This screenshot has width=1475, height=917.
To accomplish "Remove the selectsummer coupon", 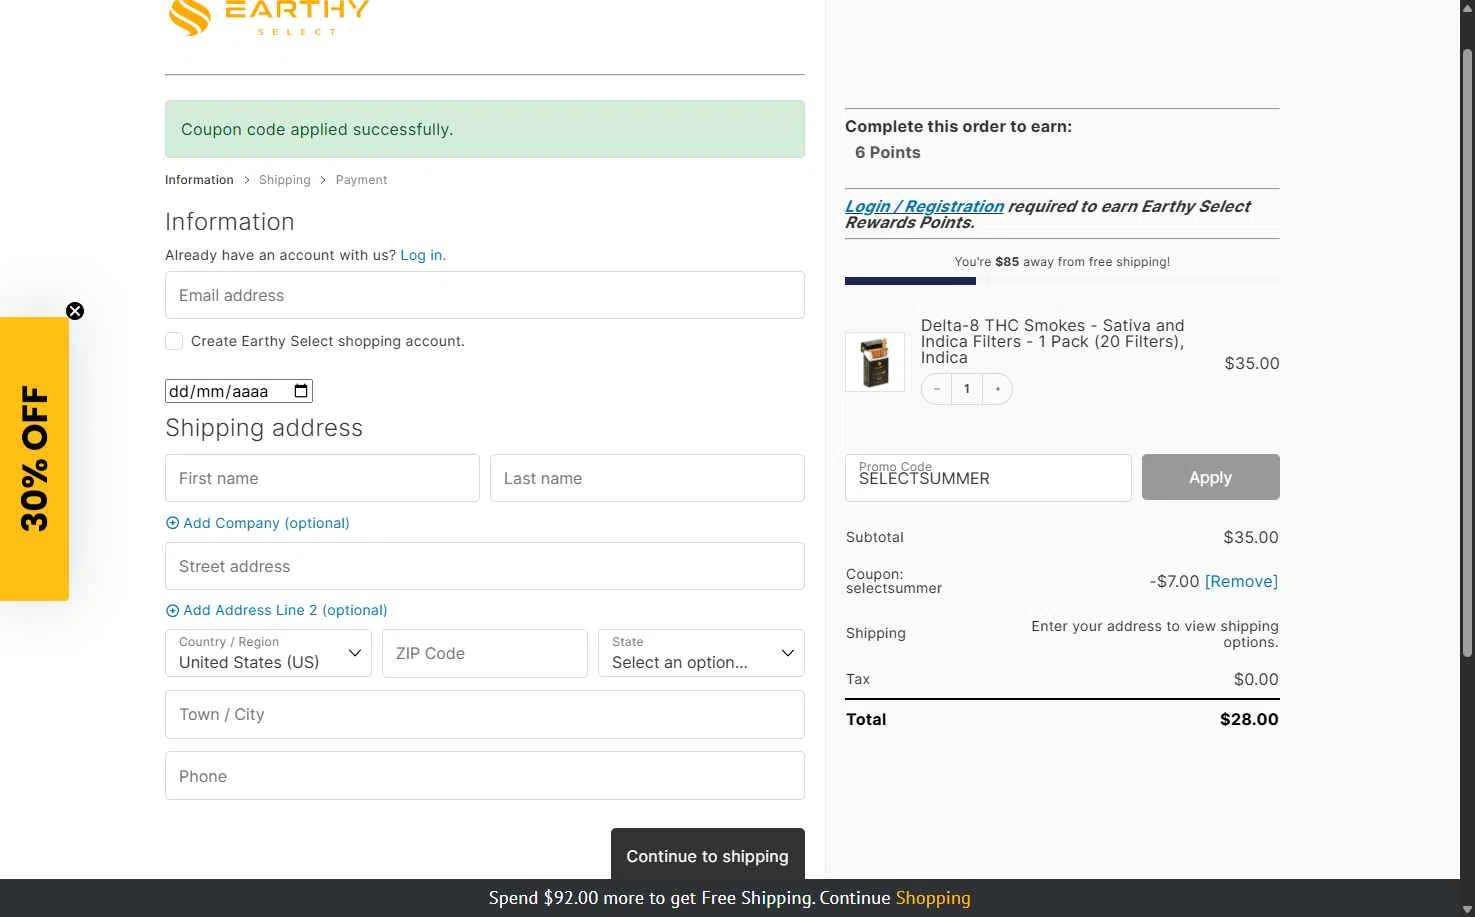I will pos(1241,581).
